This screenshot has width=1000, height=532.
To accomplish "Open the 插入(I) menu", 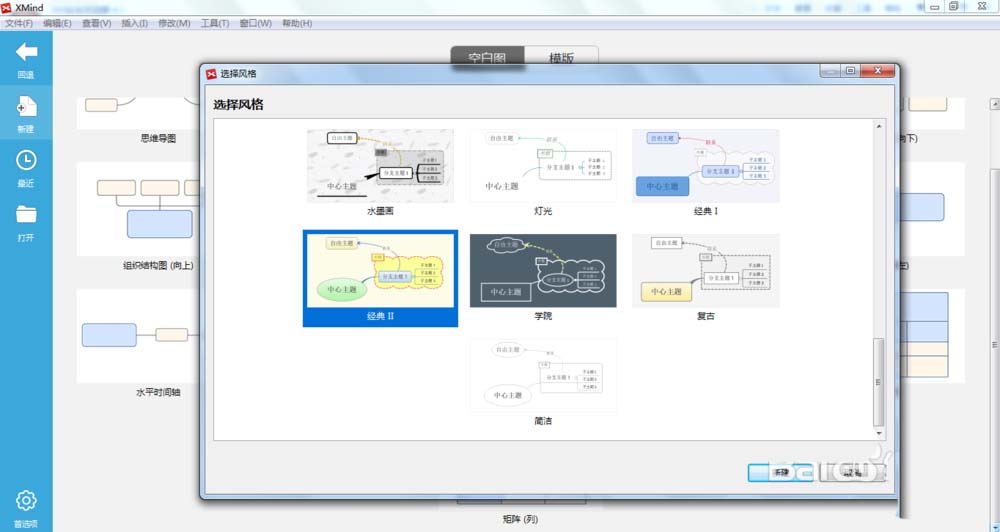I will (135, 23).
